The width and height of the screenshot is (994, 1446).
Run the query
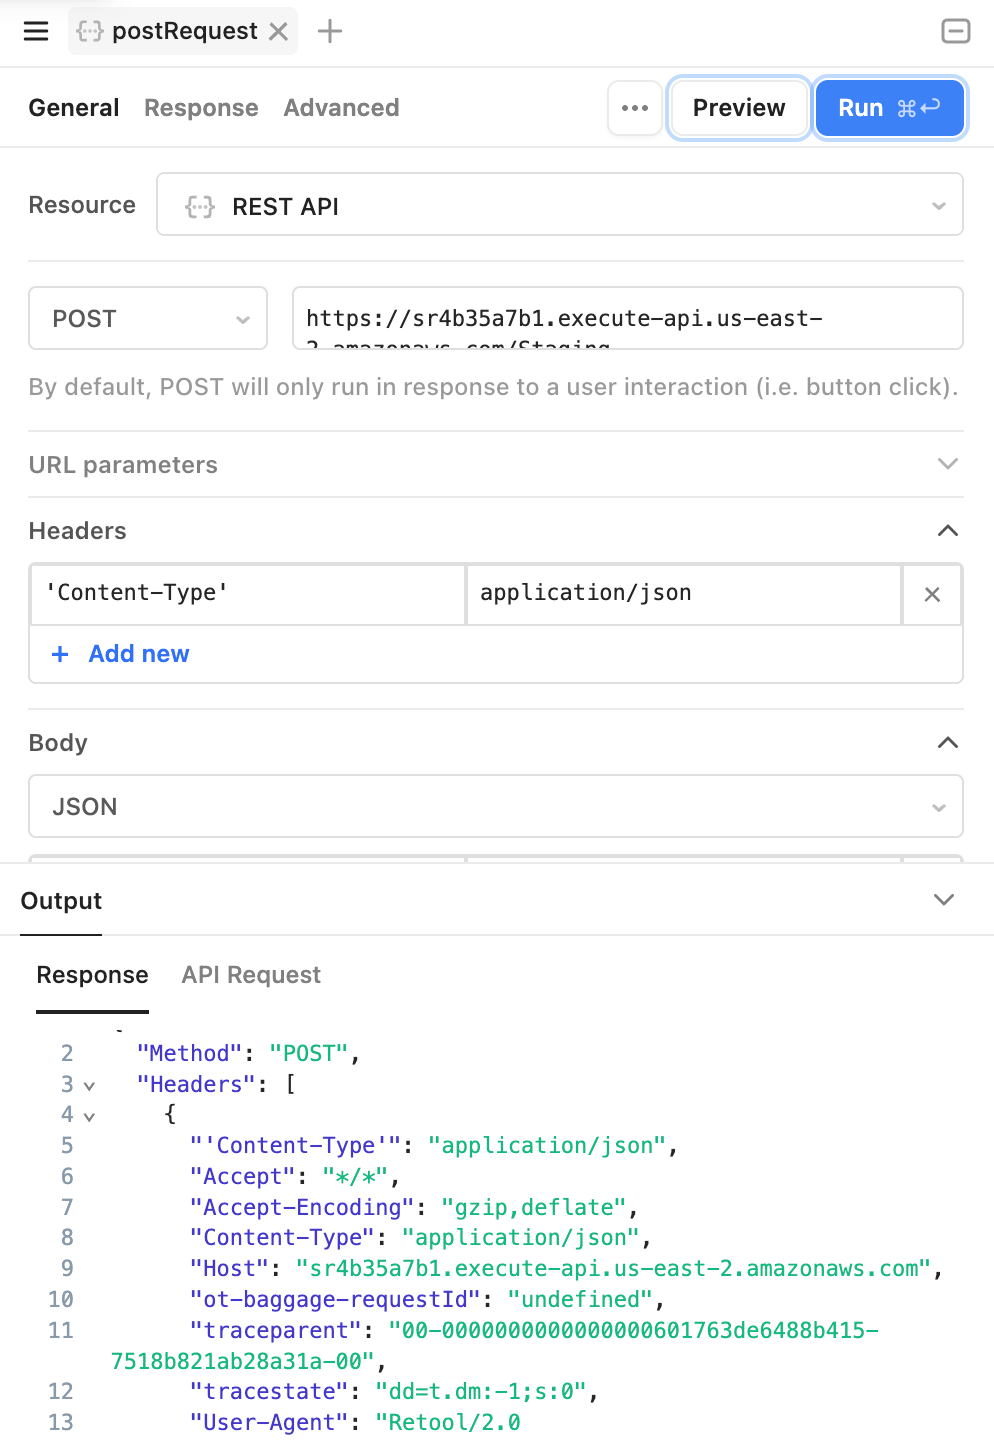(889, 108)
